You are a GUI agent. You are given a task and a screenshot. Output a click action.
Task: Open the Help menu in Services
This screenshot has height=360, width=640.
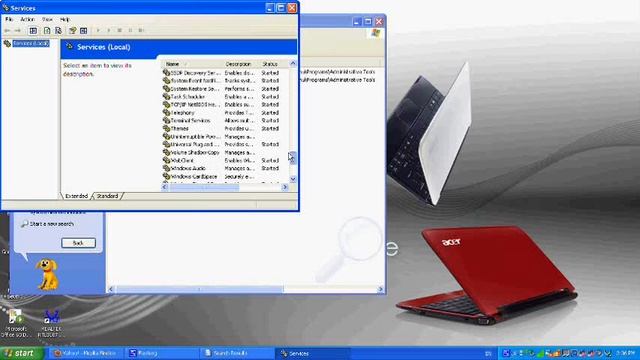(64, 19)
